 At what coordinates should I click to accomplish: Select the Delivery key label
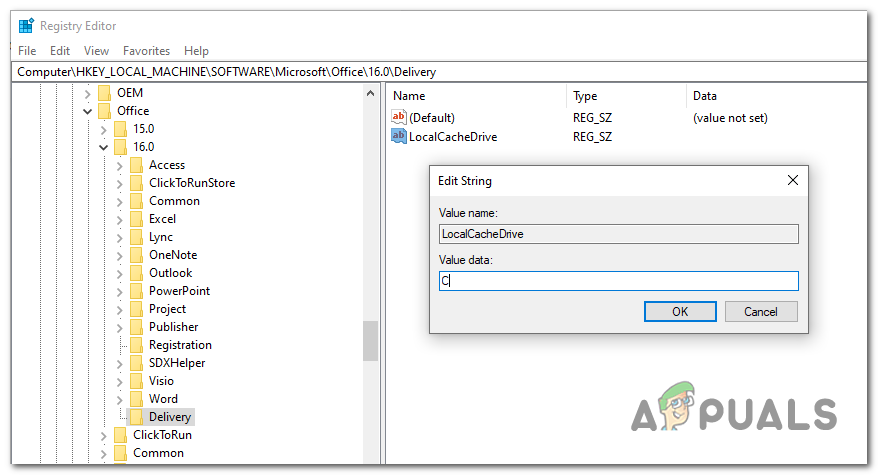(170, 417)
